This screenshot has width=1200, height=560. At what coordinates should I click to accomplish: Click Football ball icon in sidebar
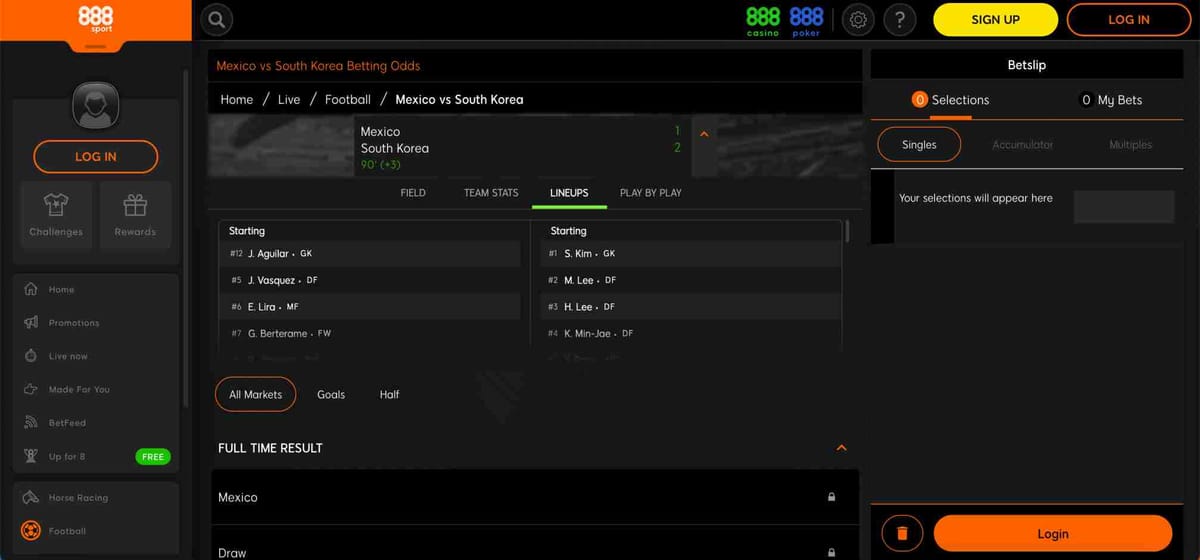tap(30, 531)
